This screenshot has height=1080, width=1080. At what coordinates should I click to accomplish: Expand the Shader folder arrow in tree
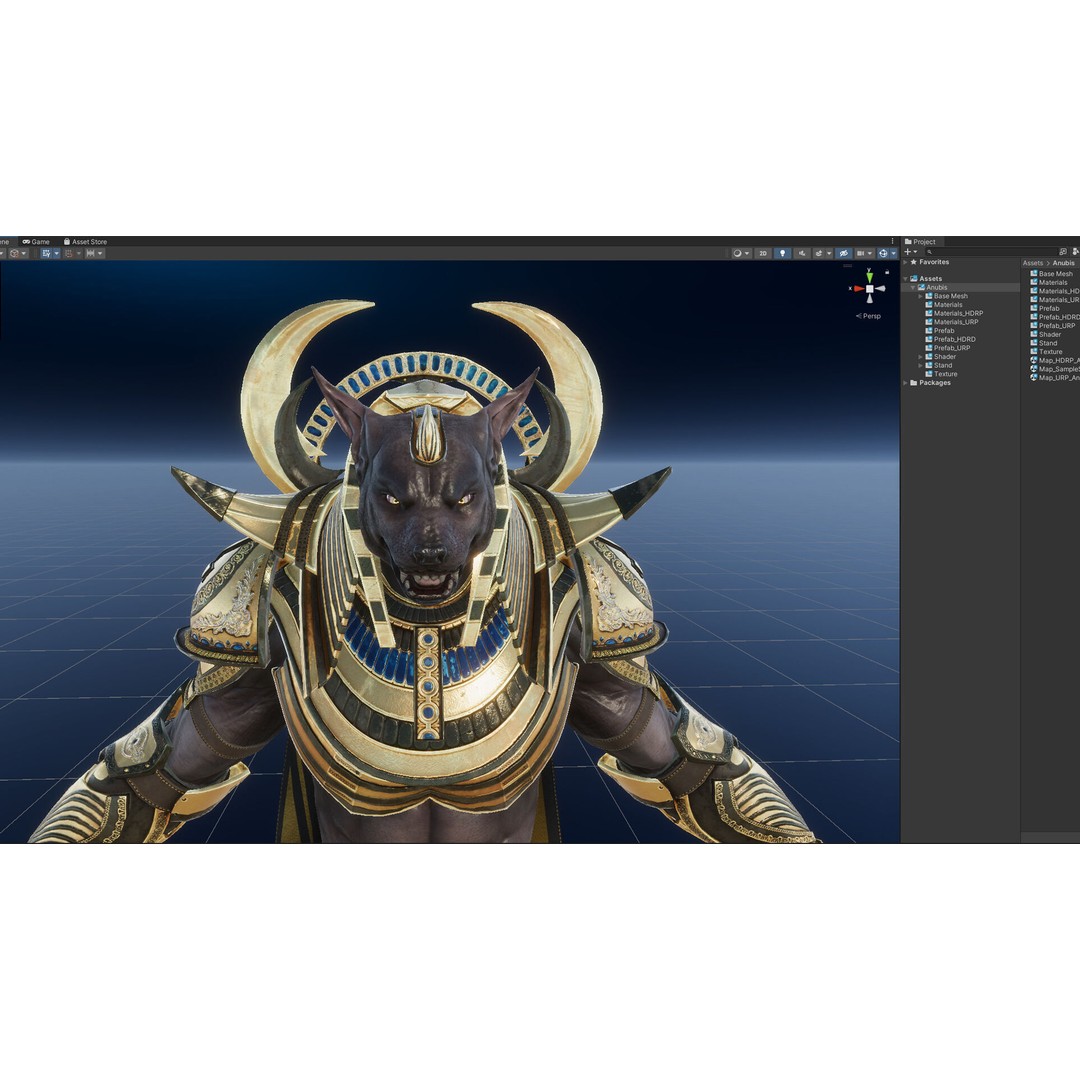tap(921, 357)
